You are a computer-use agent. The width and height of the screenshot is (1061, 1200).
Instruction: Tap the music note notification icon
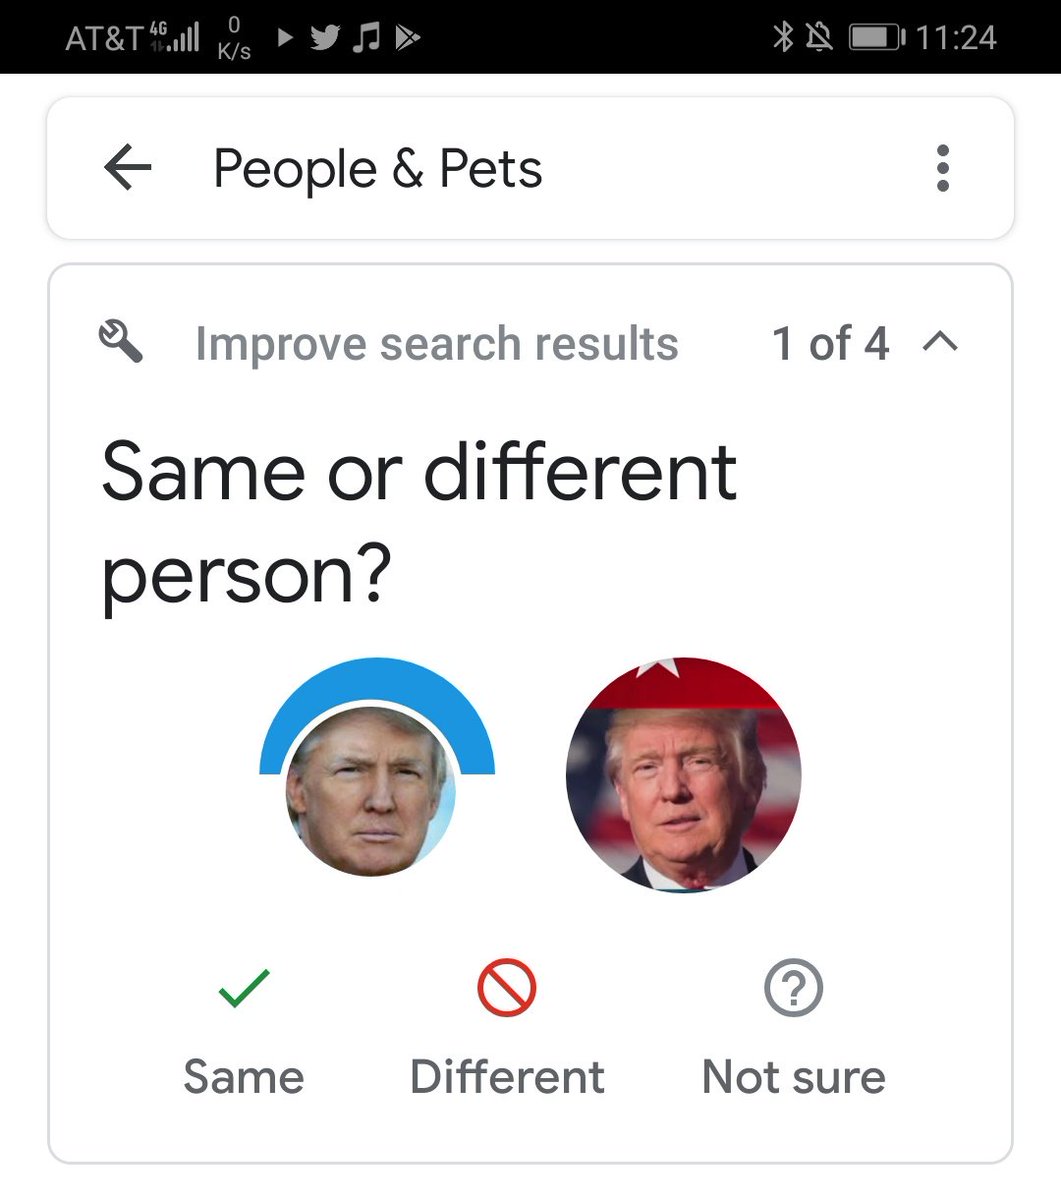368,38
